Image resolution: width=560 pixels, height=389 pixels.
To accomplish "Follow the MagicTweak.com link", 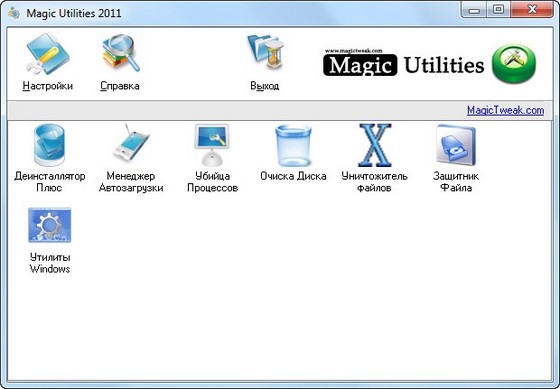I will coord(505,110).
